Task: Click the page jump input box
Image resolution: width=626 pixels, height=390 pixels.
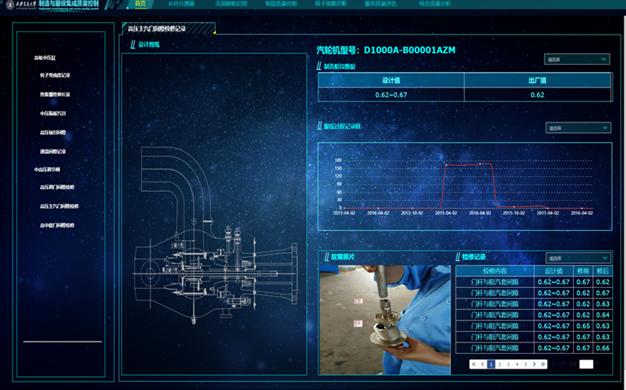Action: [586, 364]
